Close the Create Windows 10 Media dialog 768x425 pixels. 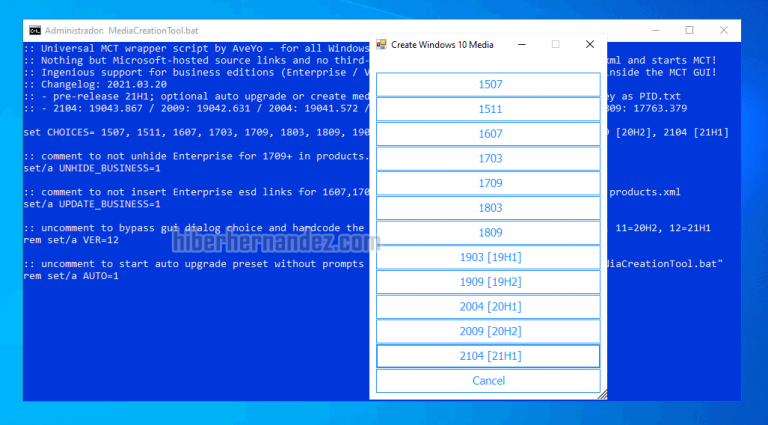589,45
